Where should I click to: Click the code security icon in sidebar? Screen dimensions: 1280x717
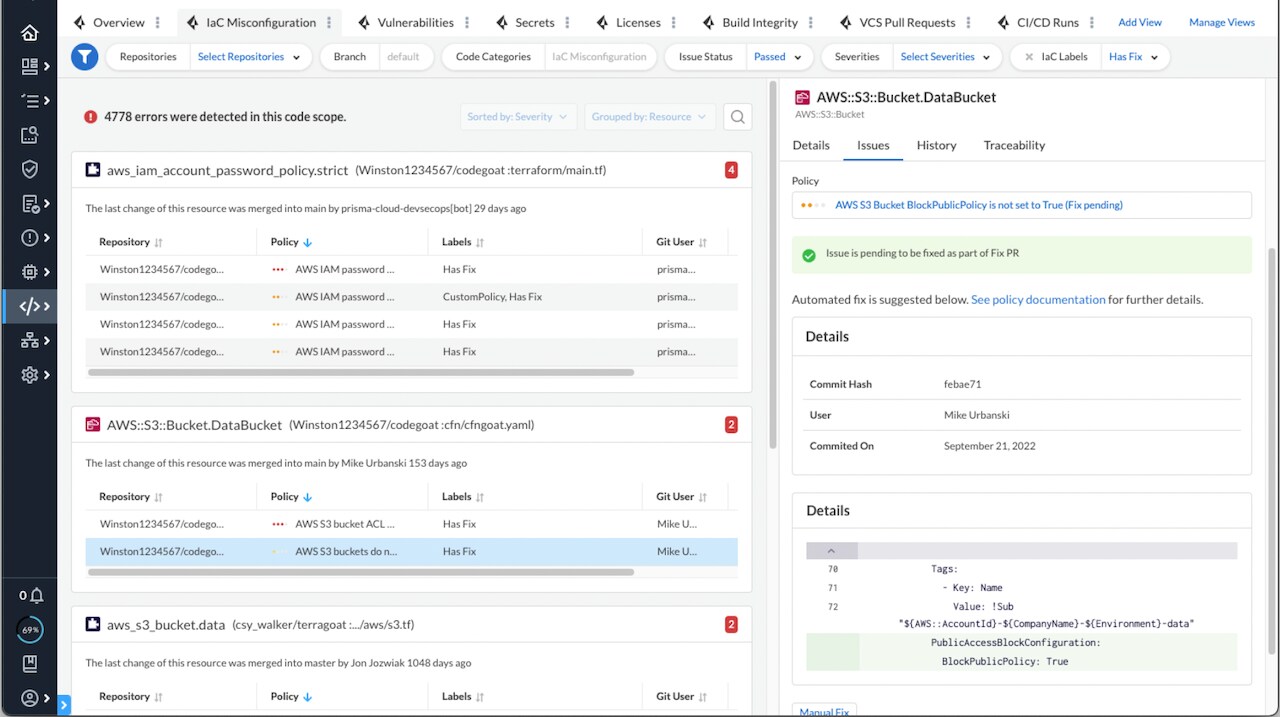pos(30,306)
